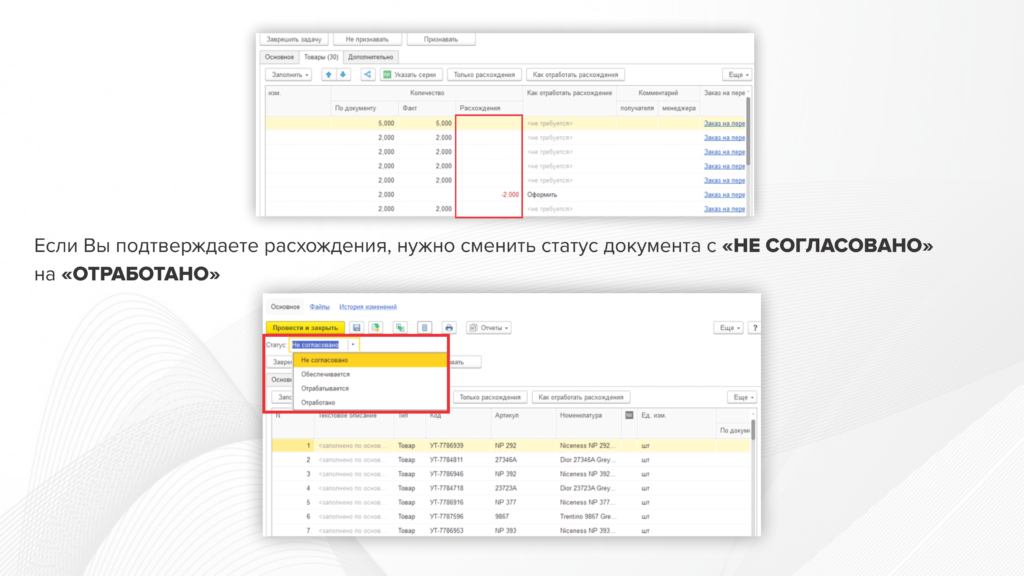Open the 'Еще' menu in the upper screenshot
Image resolution: width=1024 pixels, height=576 pixels.
coord(737,74)
